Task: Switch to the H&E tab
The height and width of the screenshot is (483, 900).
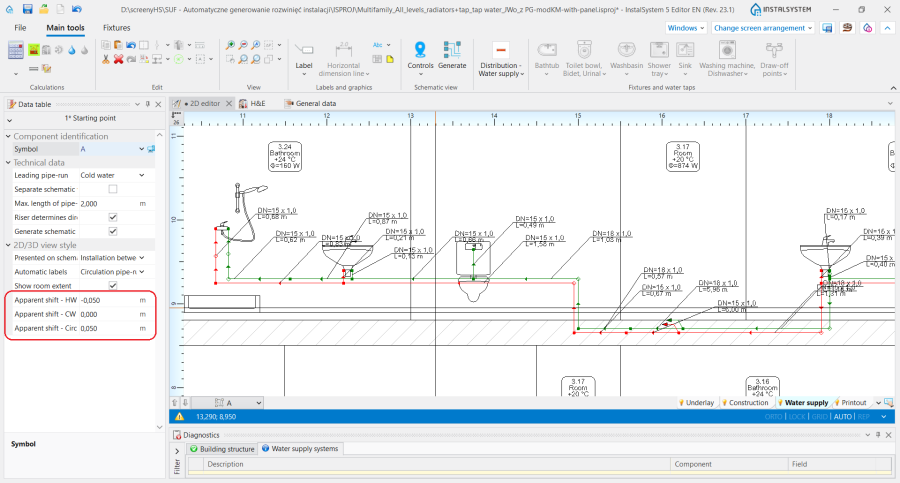Action: [x=253, y=103]
